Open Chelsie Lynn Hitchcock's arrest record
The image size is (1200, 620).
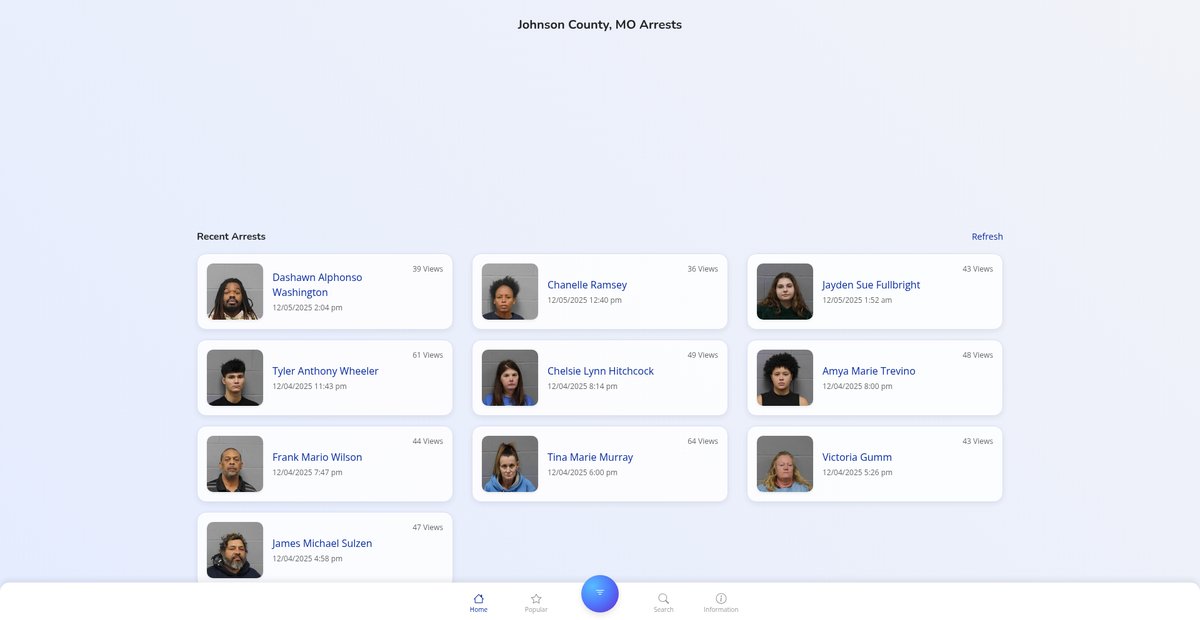600,378
